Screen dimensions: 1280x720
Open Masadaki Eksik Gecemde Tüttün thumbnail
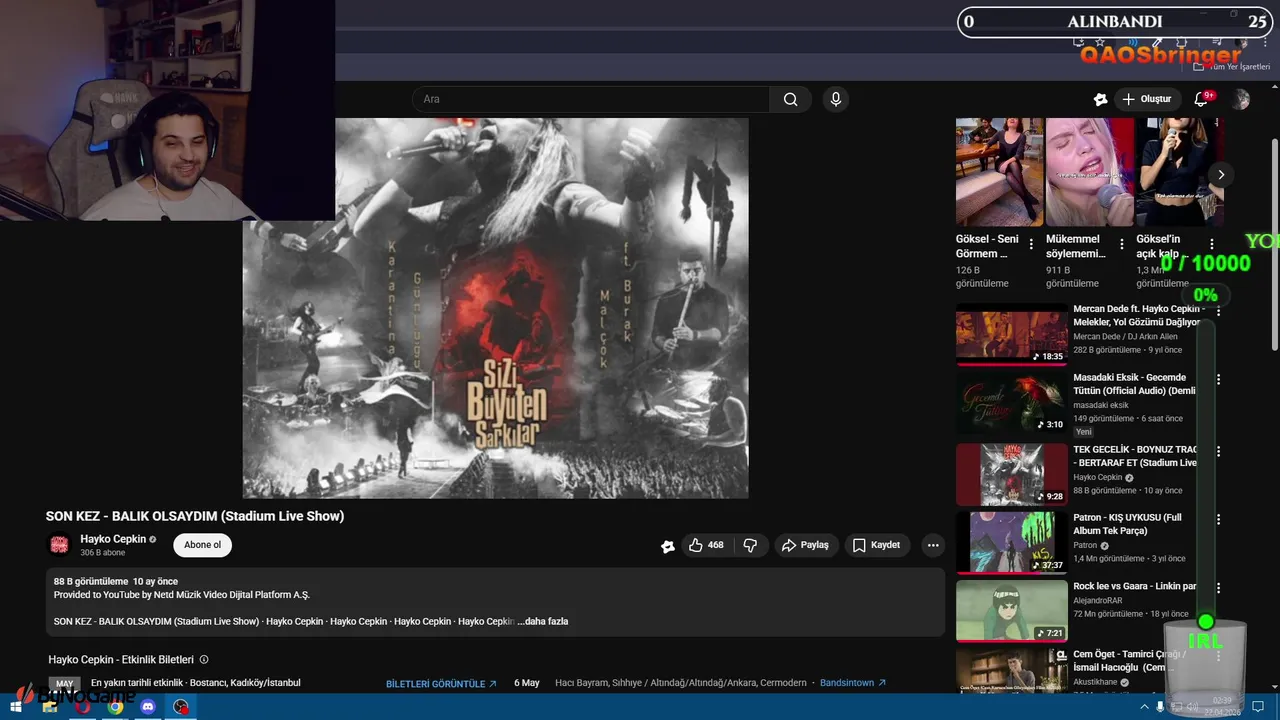(x=1012, y=403)
